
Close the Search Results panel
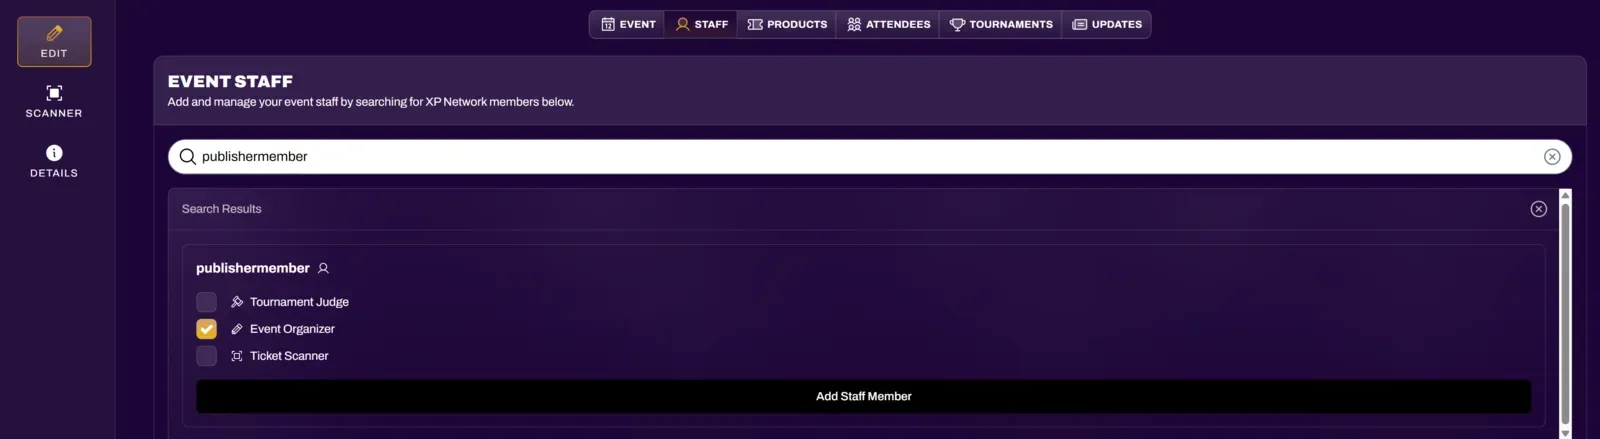pos(1538,209)
